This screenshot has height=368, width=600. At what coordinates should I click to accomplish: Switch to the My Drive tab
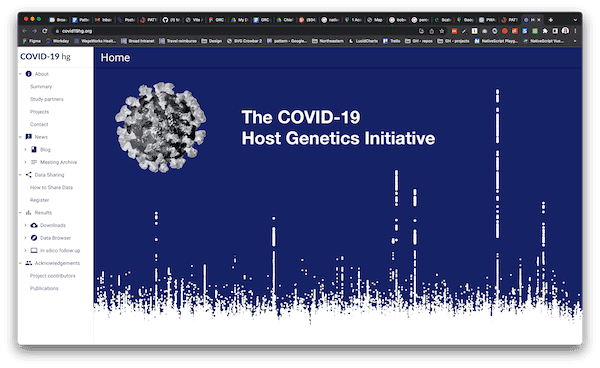[x=239, y=20]
